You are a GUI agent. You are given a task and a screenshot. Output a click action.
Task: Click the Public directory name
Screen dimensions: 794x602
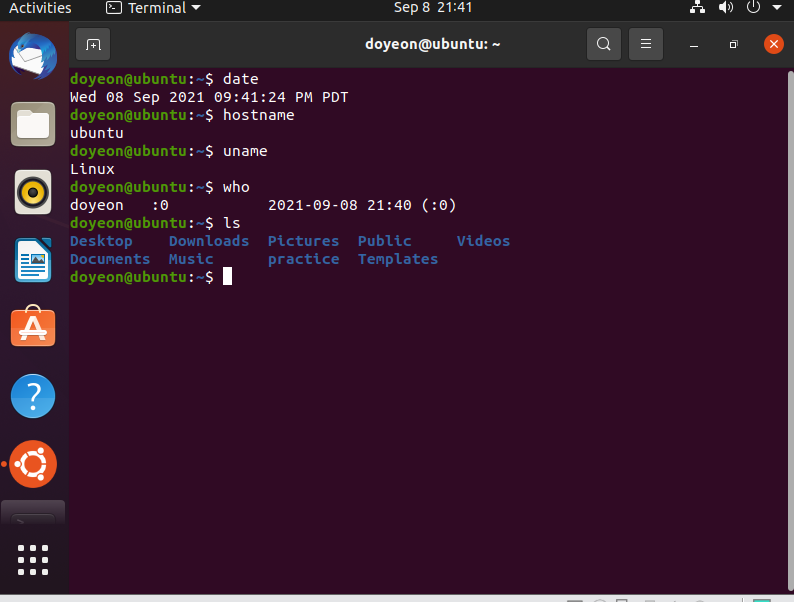384,241
